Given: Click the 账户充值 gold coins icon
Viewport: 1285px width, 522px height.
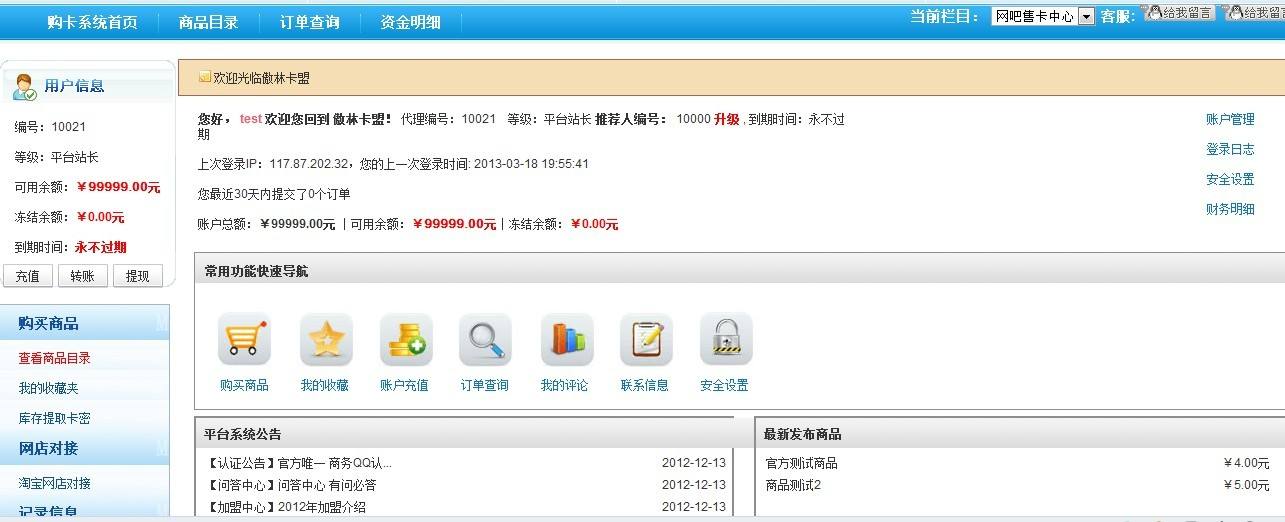Looking at the screenshot, I should coord(405,341).
